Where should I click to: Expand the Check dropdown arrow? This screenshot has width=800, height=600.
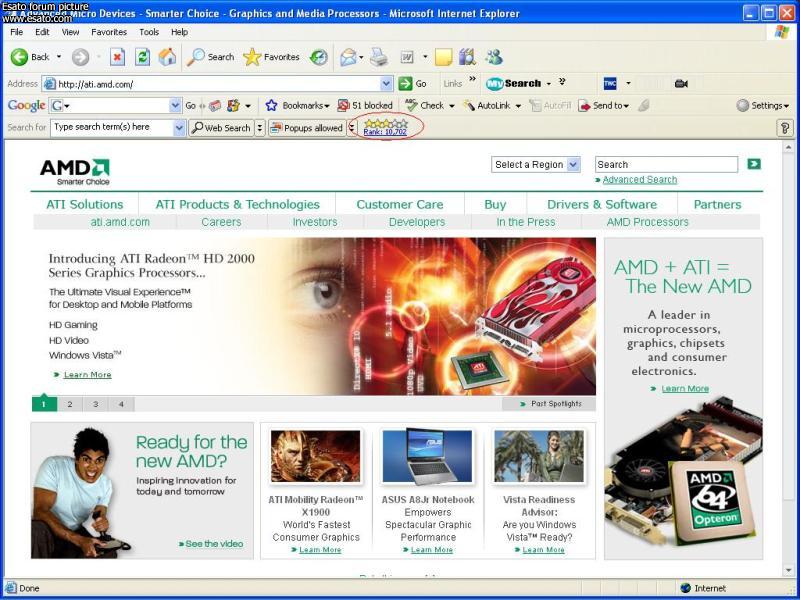pos(452,106)
